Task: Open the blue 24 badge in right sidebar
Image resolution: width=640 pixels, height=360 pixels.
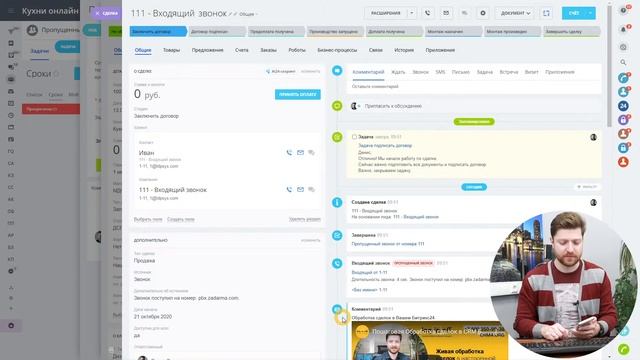Action: tap(623, 106)
